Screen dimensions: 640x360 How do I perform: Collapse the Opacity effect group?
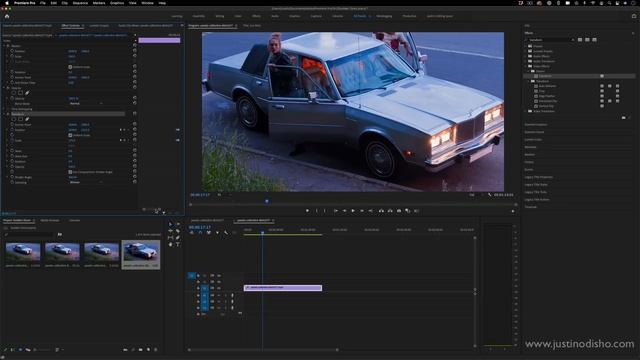tap(4, 88)
